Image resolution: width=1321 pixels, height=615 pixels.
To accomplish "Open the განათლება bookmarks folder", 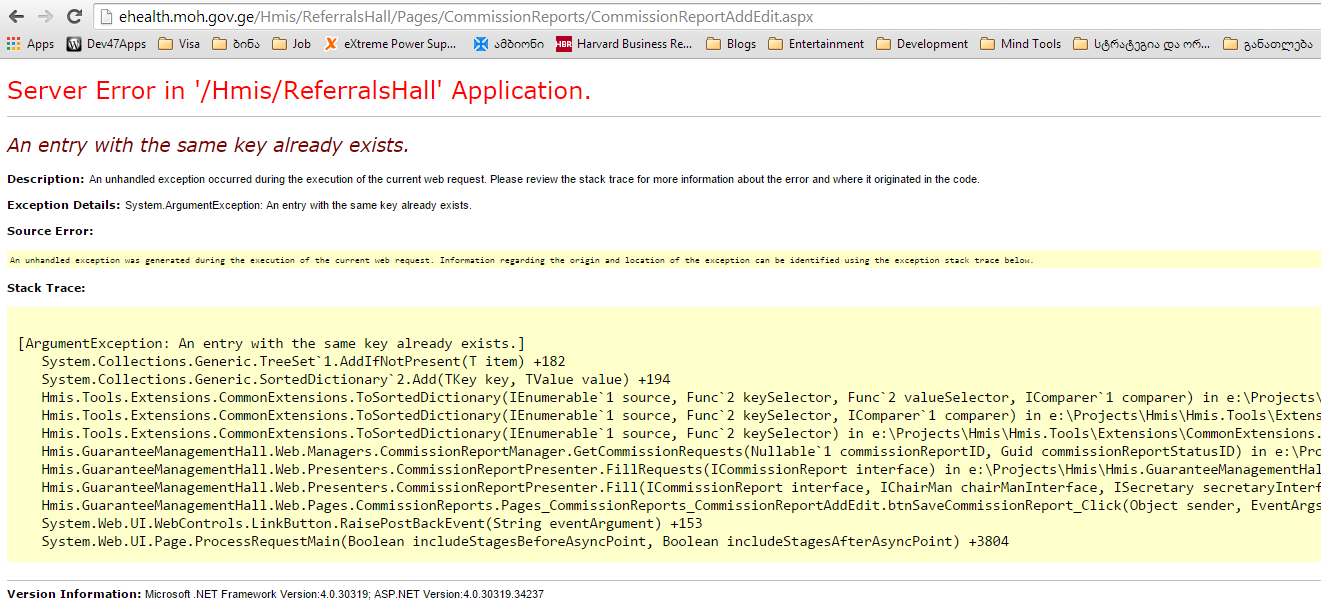I will pyautogui.click(x=1266, y=44).
